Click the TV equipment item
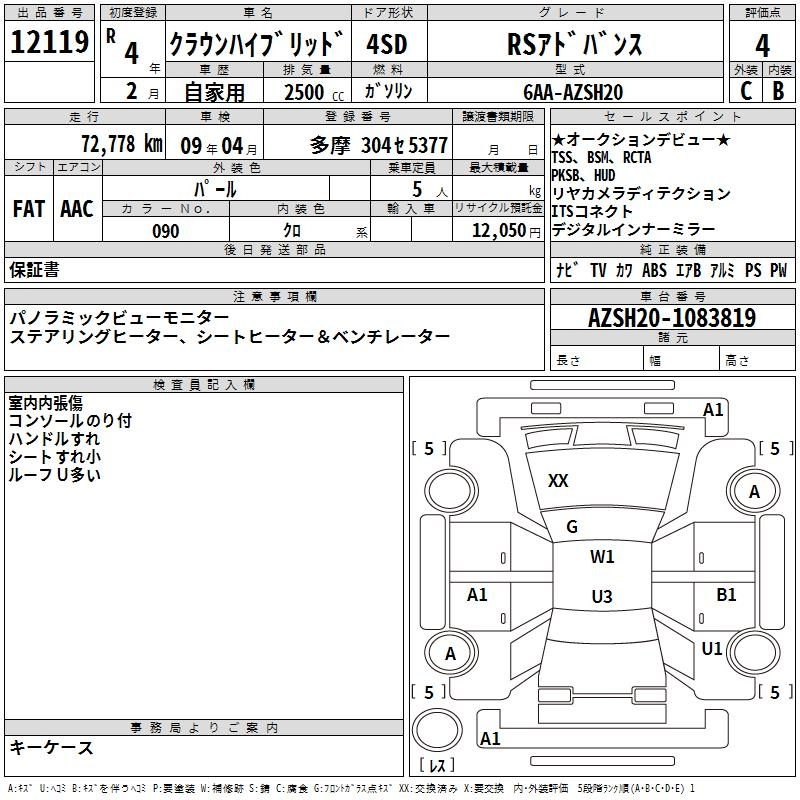 coord(598,270)
